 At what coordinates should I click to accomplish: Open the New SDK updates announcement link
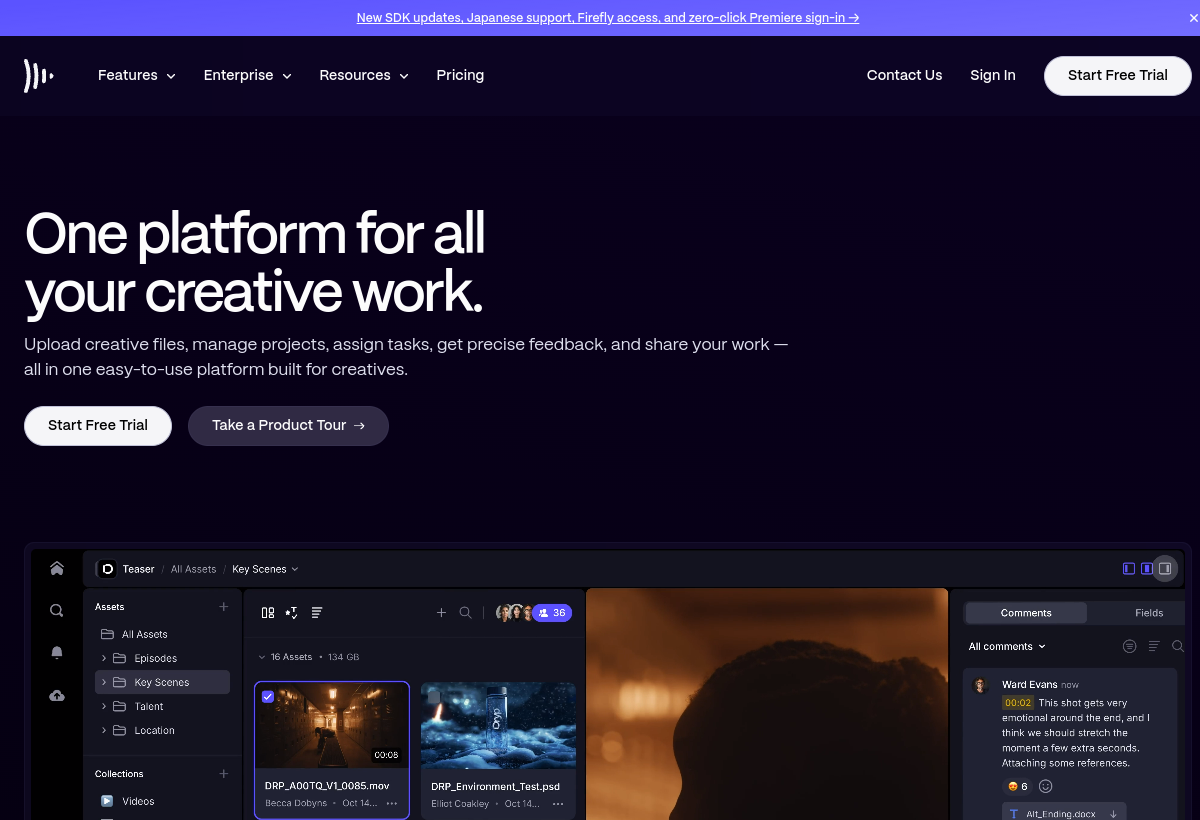[x=608, y=18]
